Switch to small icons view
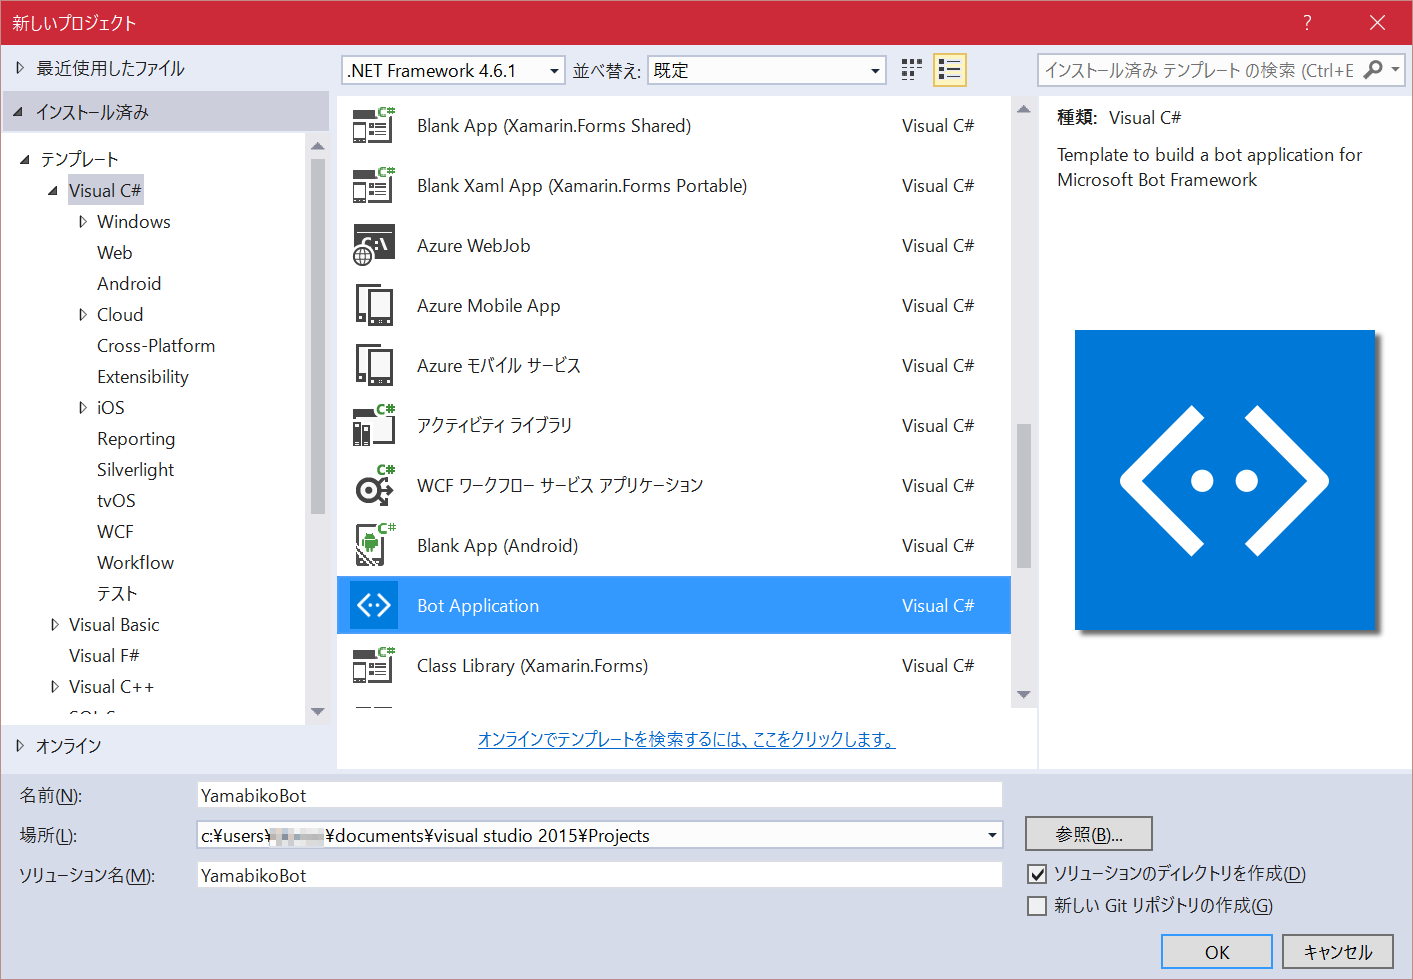Screen dimensions: 1413x980 click(911, 70)
